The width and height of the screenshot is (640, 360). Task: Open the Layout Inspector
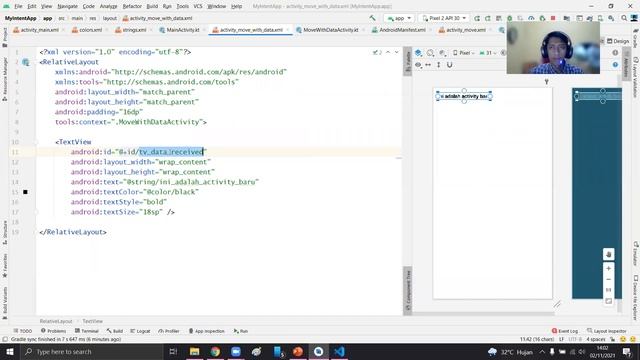point(607,331)
